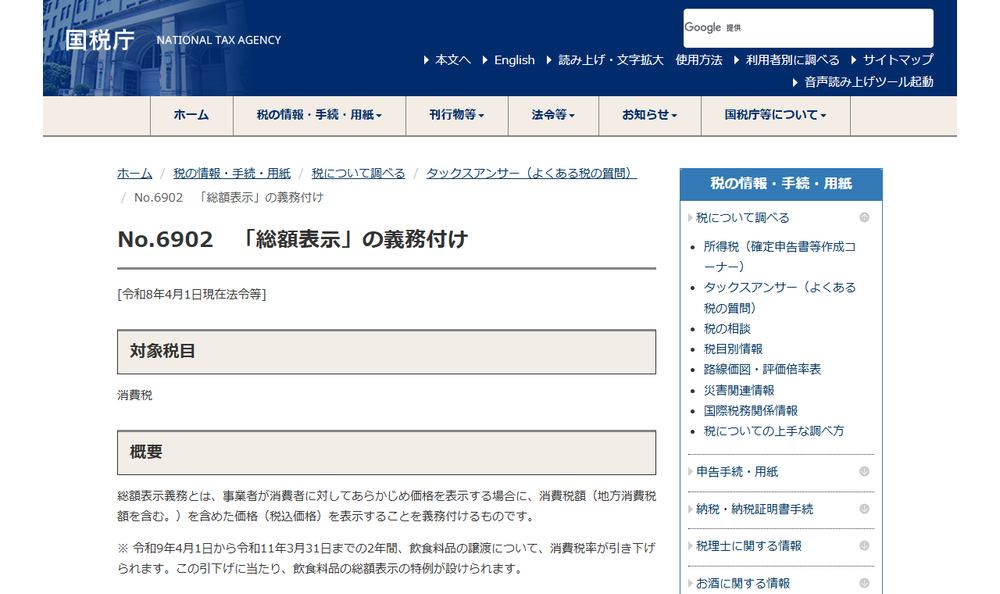Click circle icon beside 税について調べる
The image size is (1000, 594).
pyautogui.click(x=864, y=218)
